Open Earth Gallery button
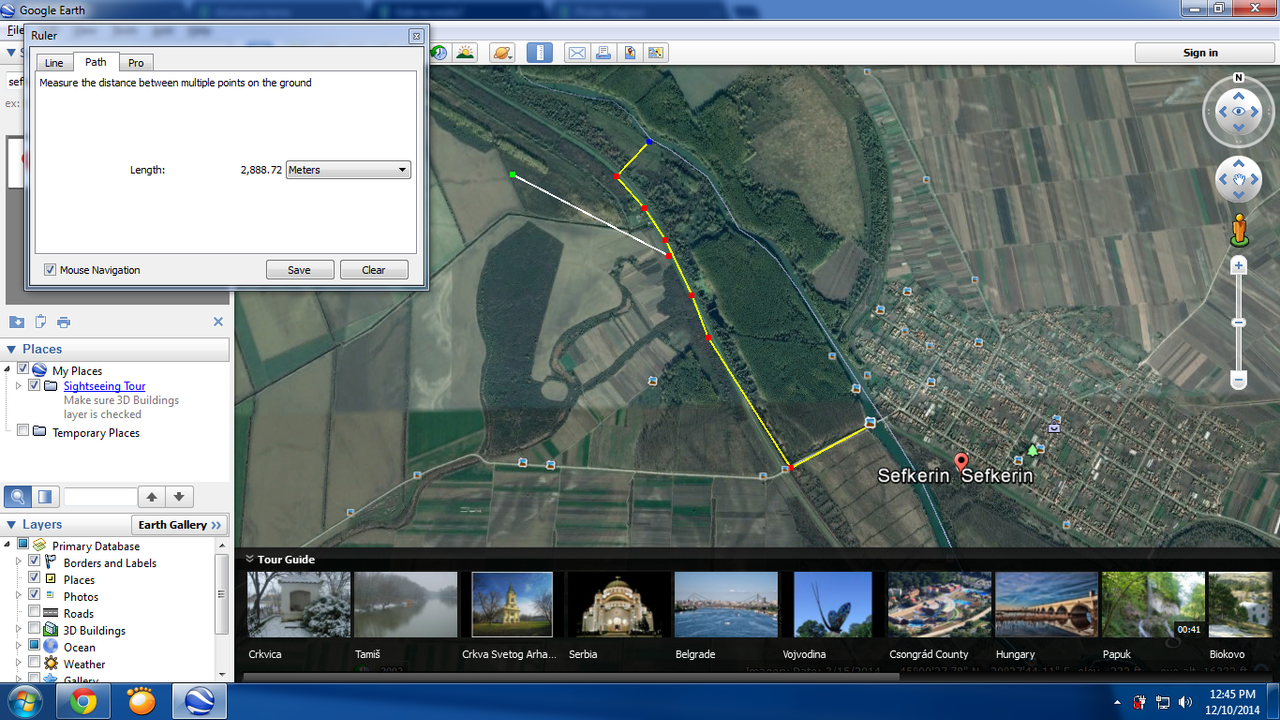The image size is (1280, 720). point(180,525)
